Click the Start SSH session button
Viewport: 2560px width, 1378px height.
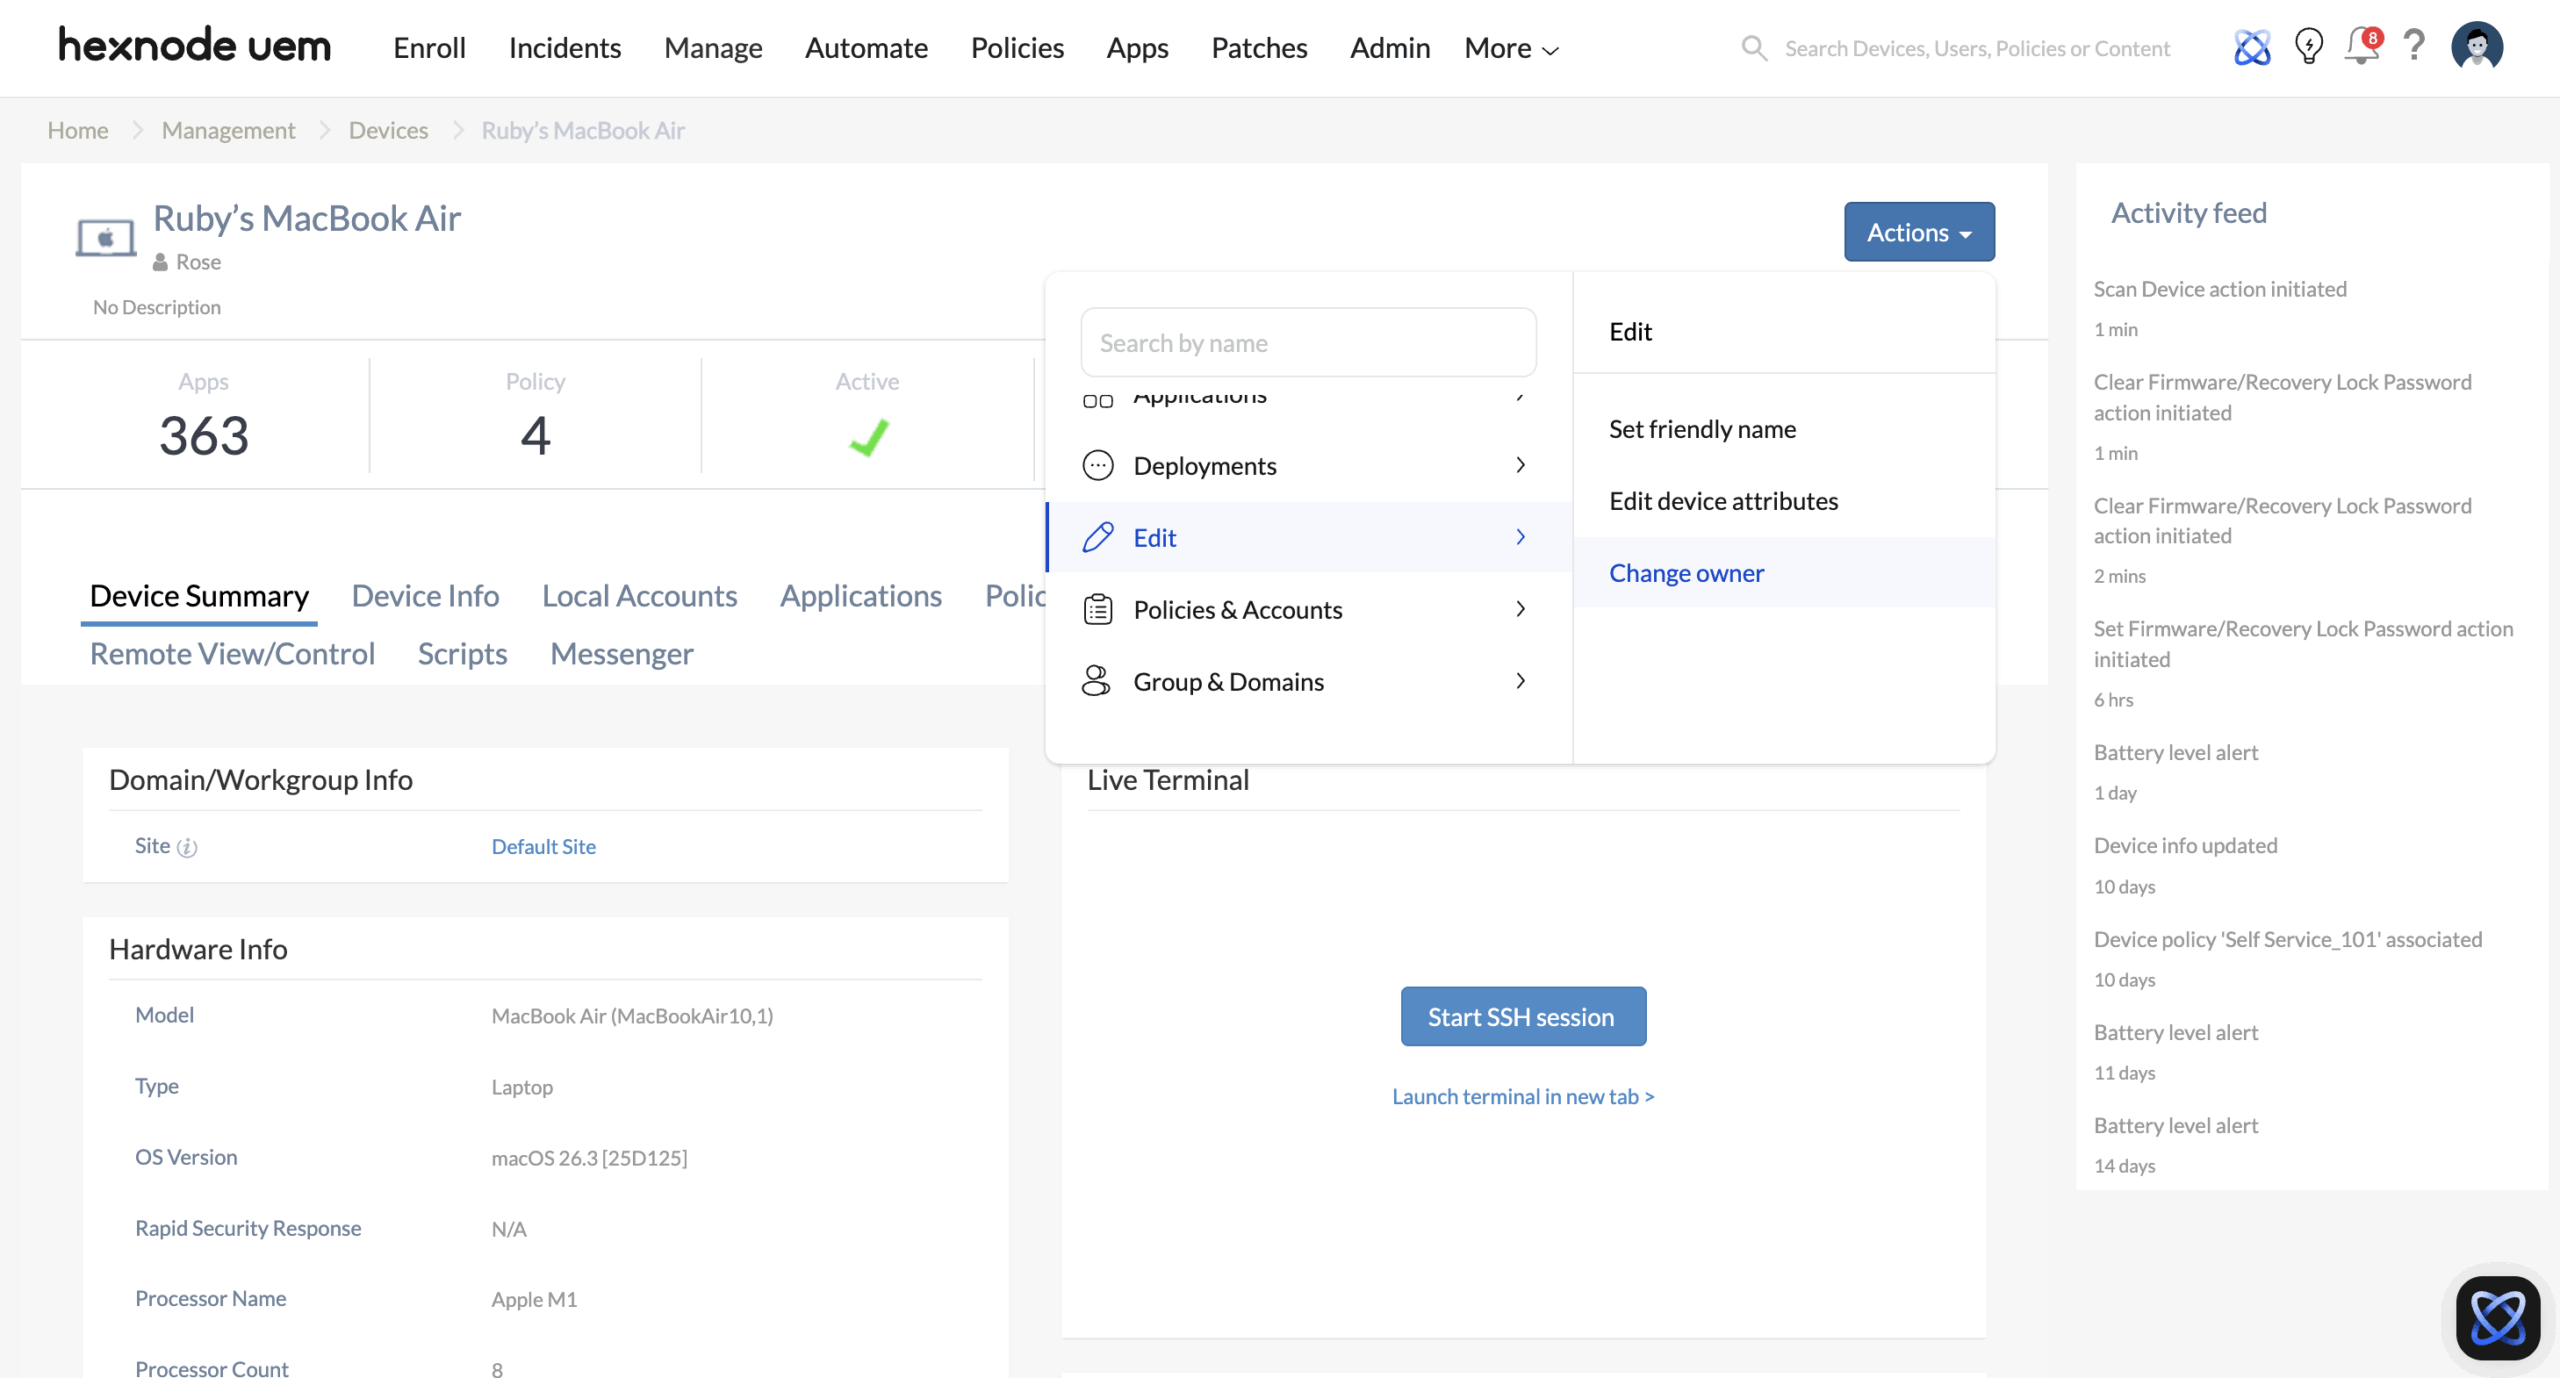[x=1521, y=1016]
